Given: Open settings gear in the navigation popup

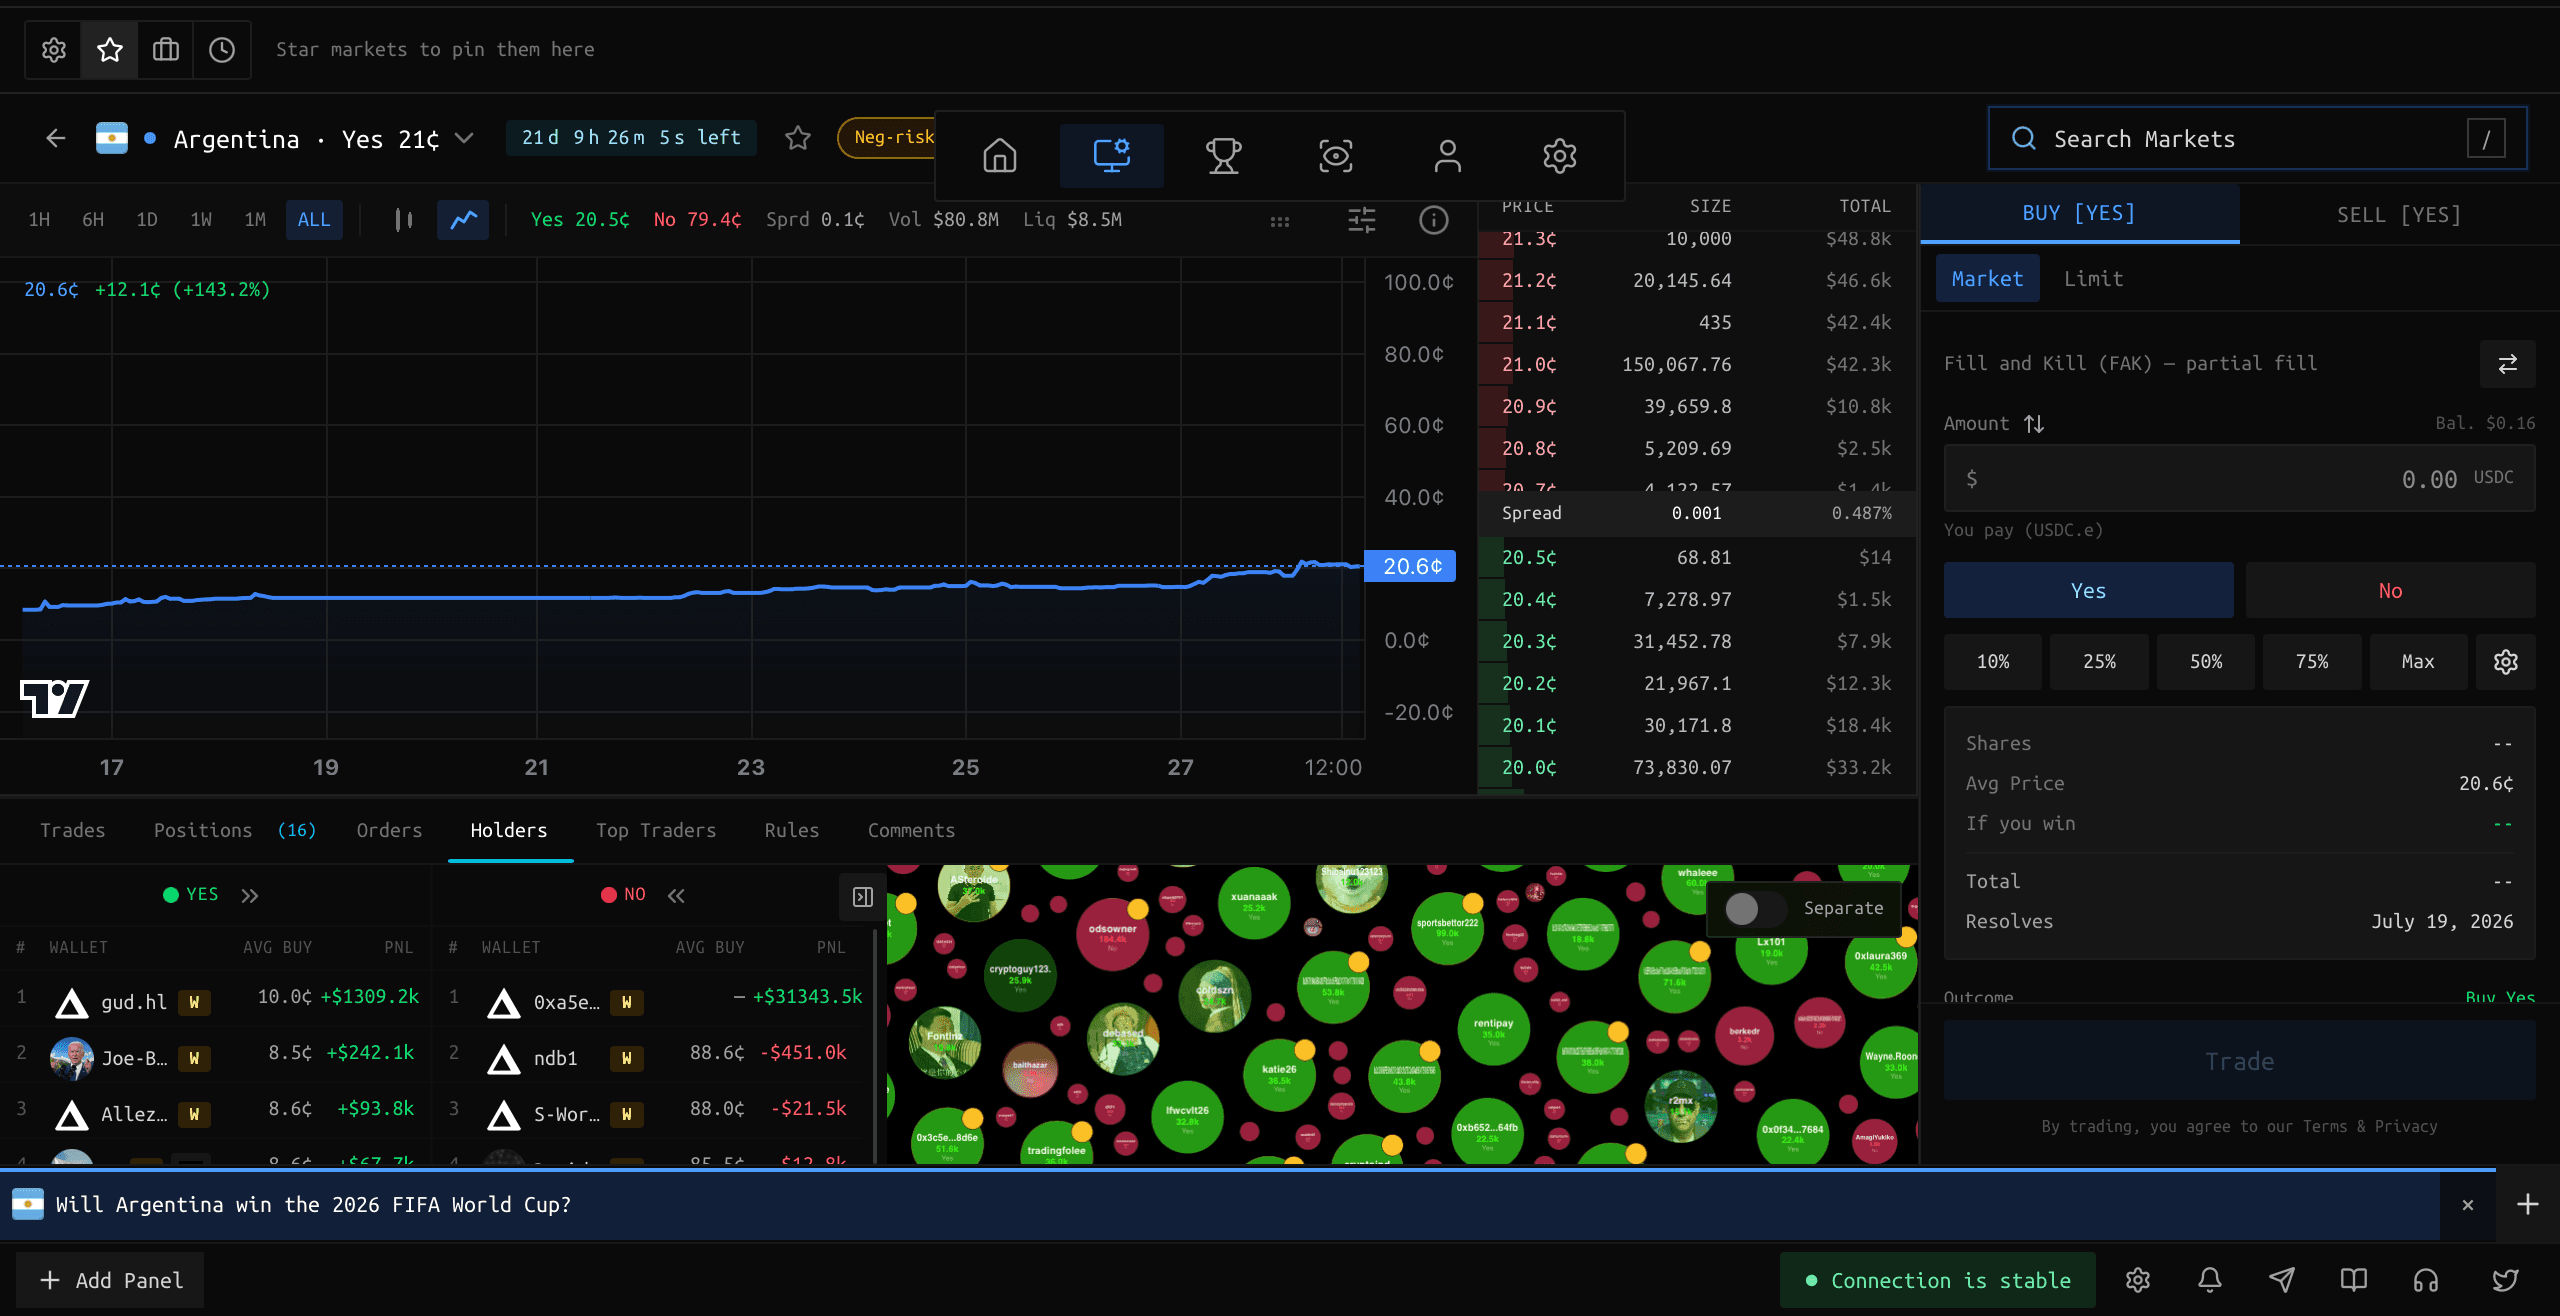Looking at the screenshot, I should [x=1560, y=156].
